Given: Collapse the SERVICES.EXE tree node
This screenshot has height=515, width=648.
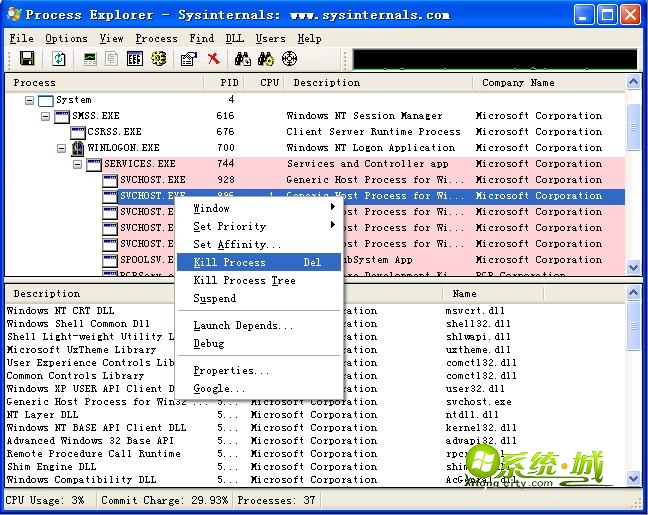Looking at the screenshot, I should [x=78, y=164].
